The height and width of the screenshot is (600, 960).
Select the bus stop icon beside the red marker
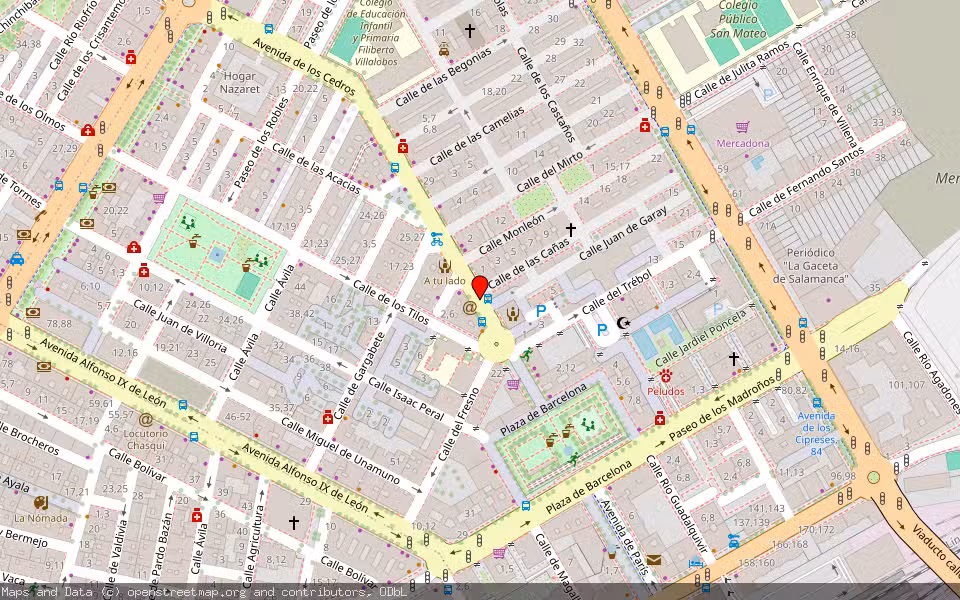pos(487,298)
